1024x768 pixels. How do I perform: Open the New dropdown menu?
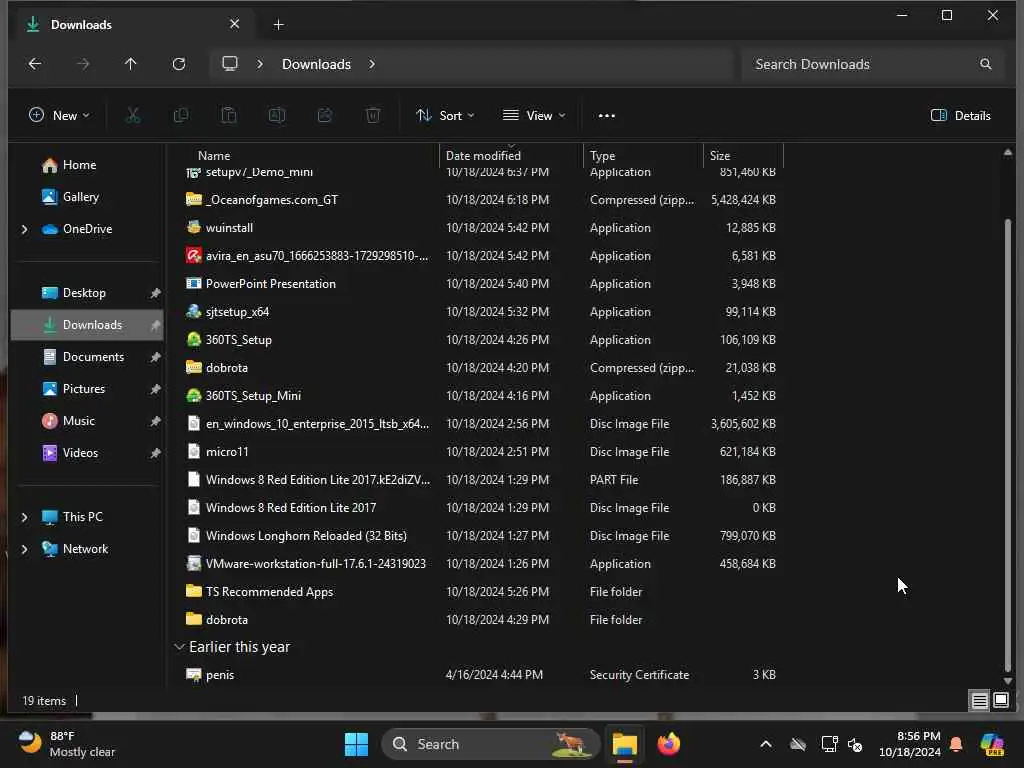[x=59, y=116]
